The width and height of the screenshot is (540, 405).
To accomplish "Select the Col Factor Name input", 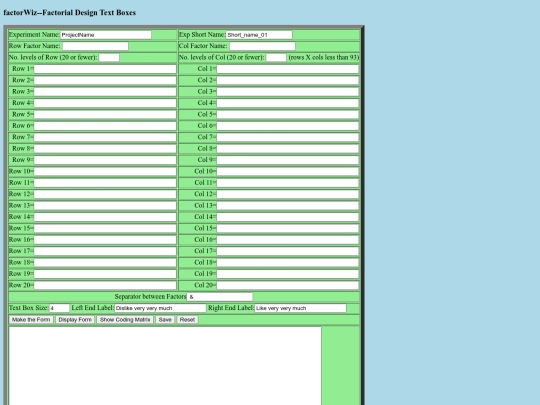I will coord(262,46).
